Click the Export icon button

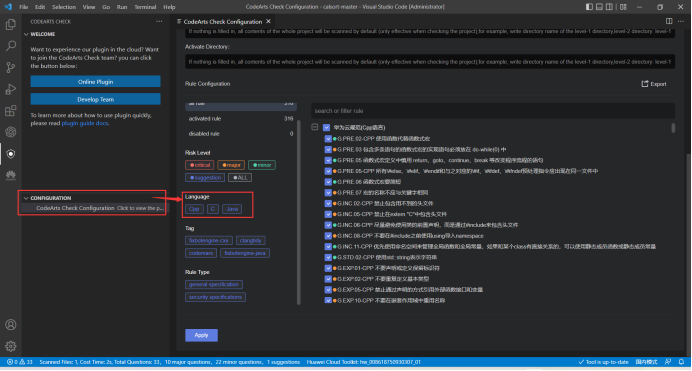[654, 84]
